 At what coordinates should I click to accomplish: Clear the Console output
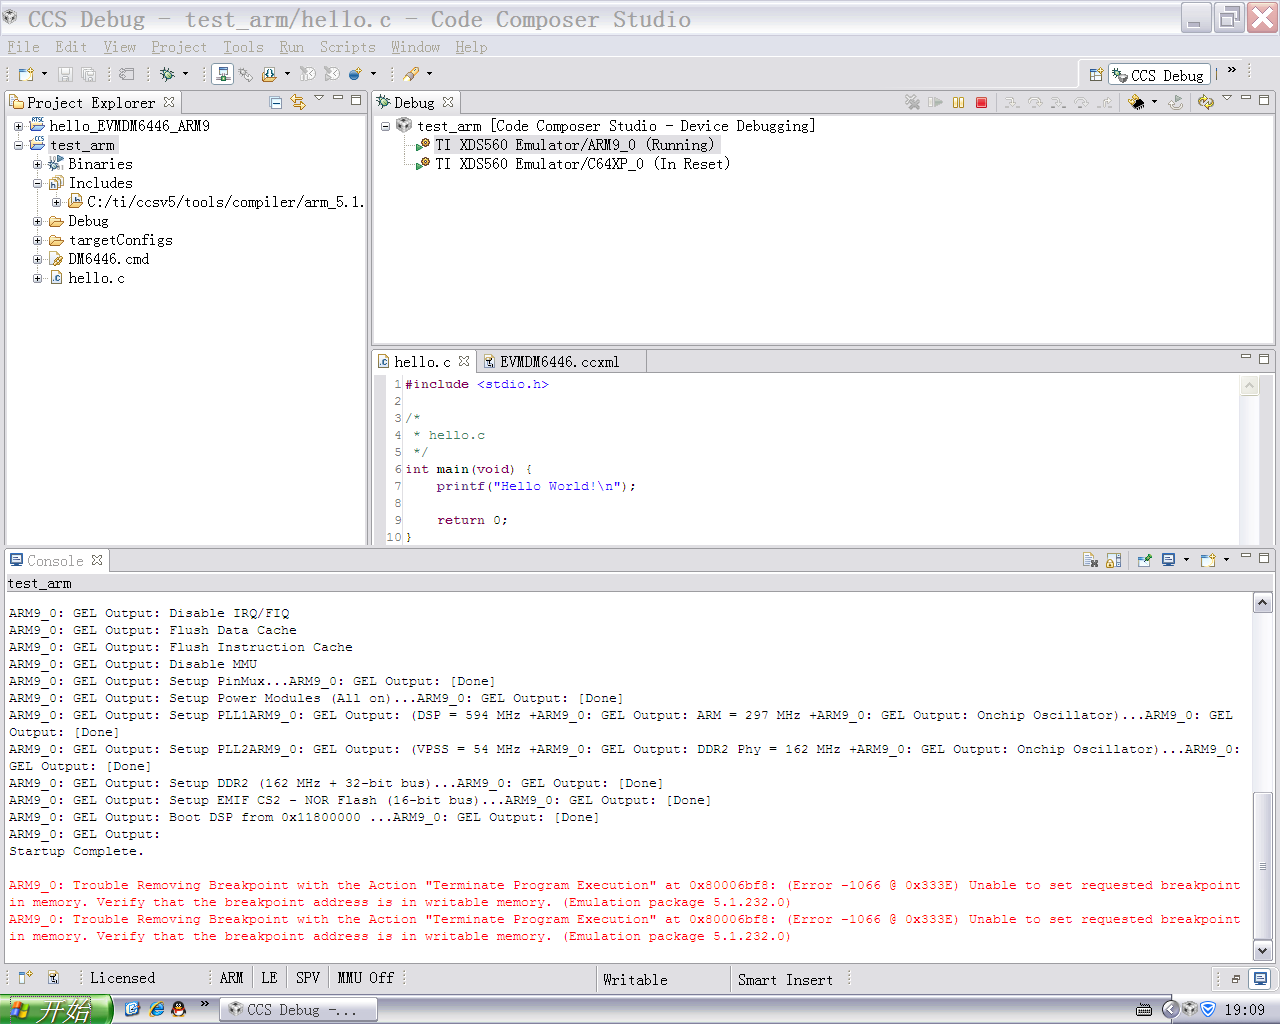(1091, 560)
